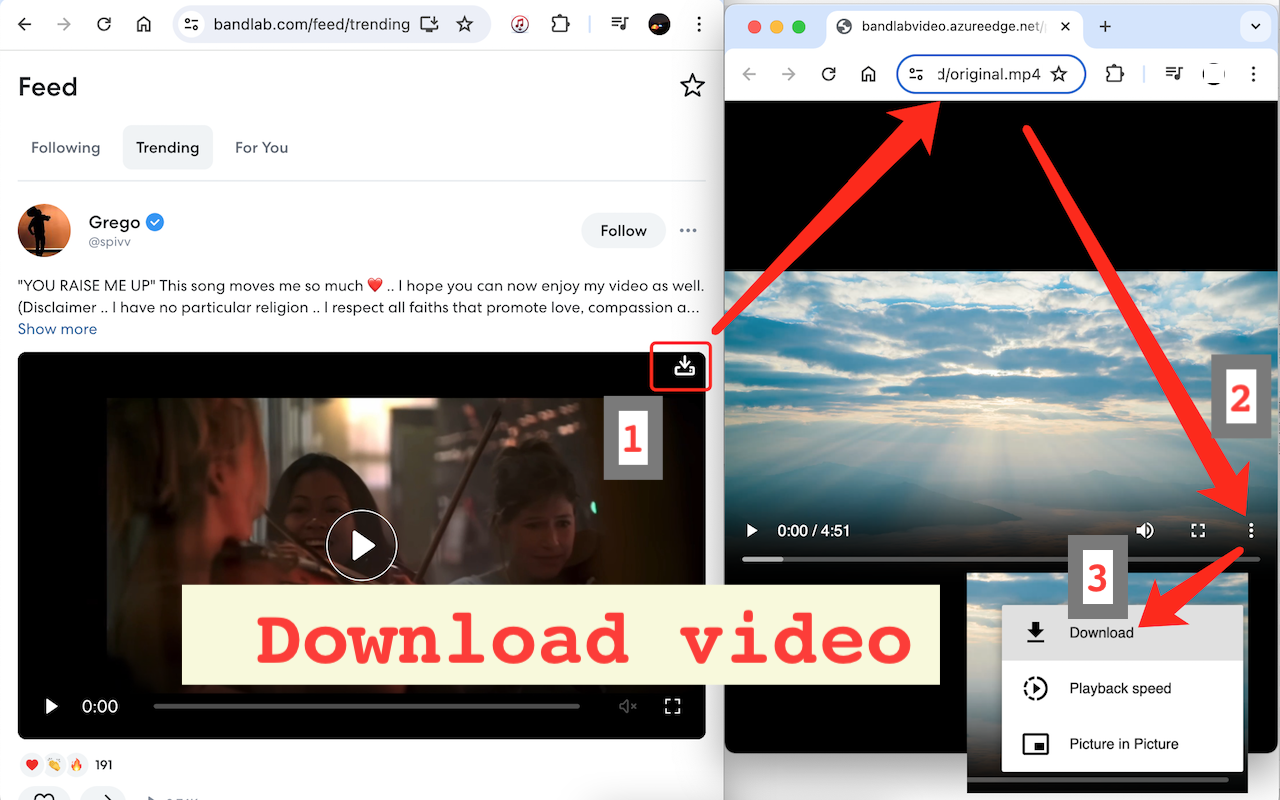This screenshot has height=800, width=1280.
Task: Click the Chrome profile avatar icon
Action: tap(659, 25)
